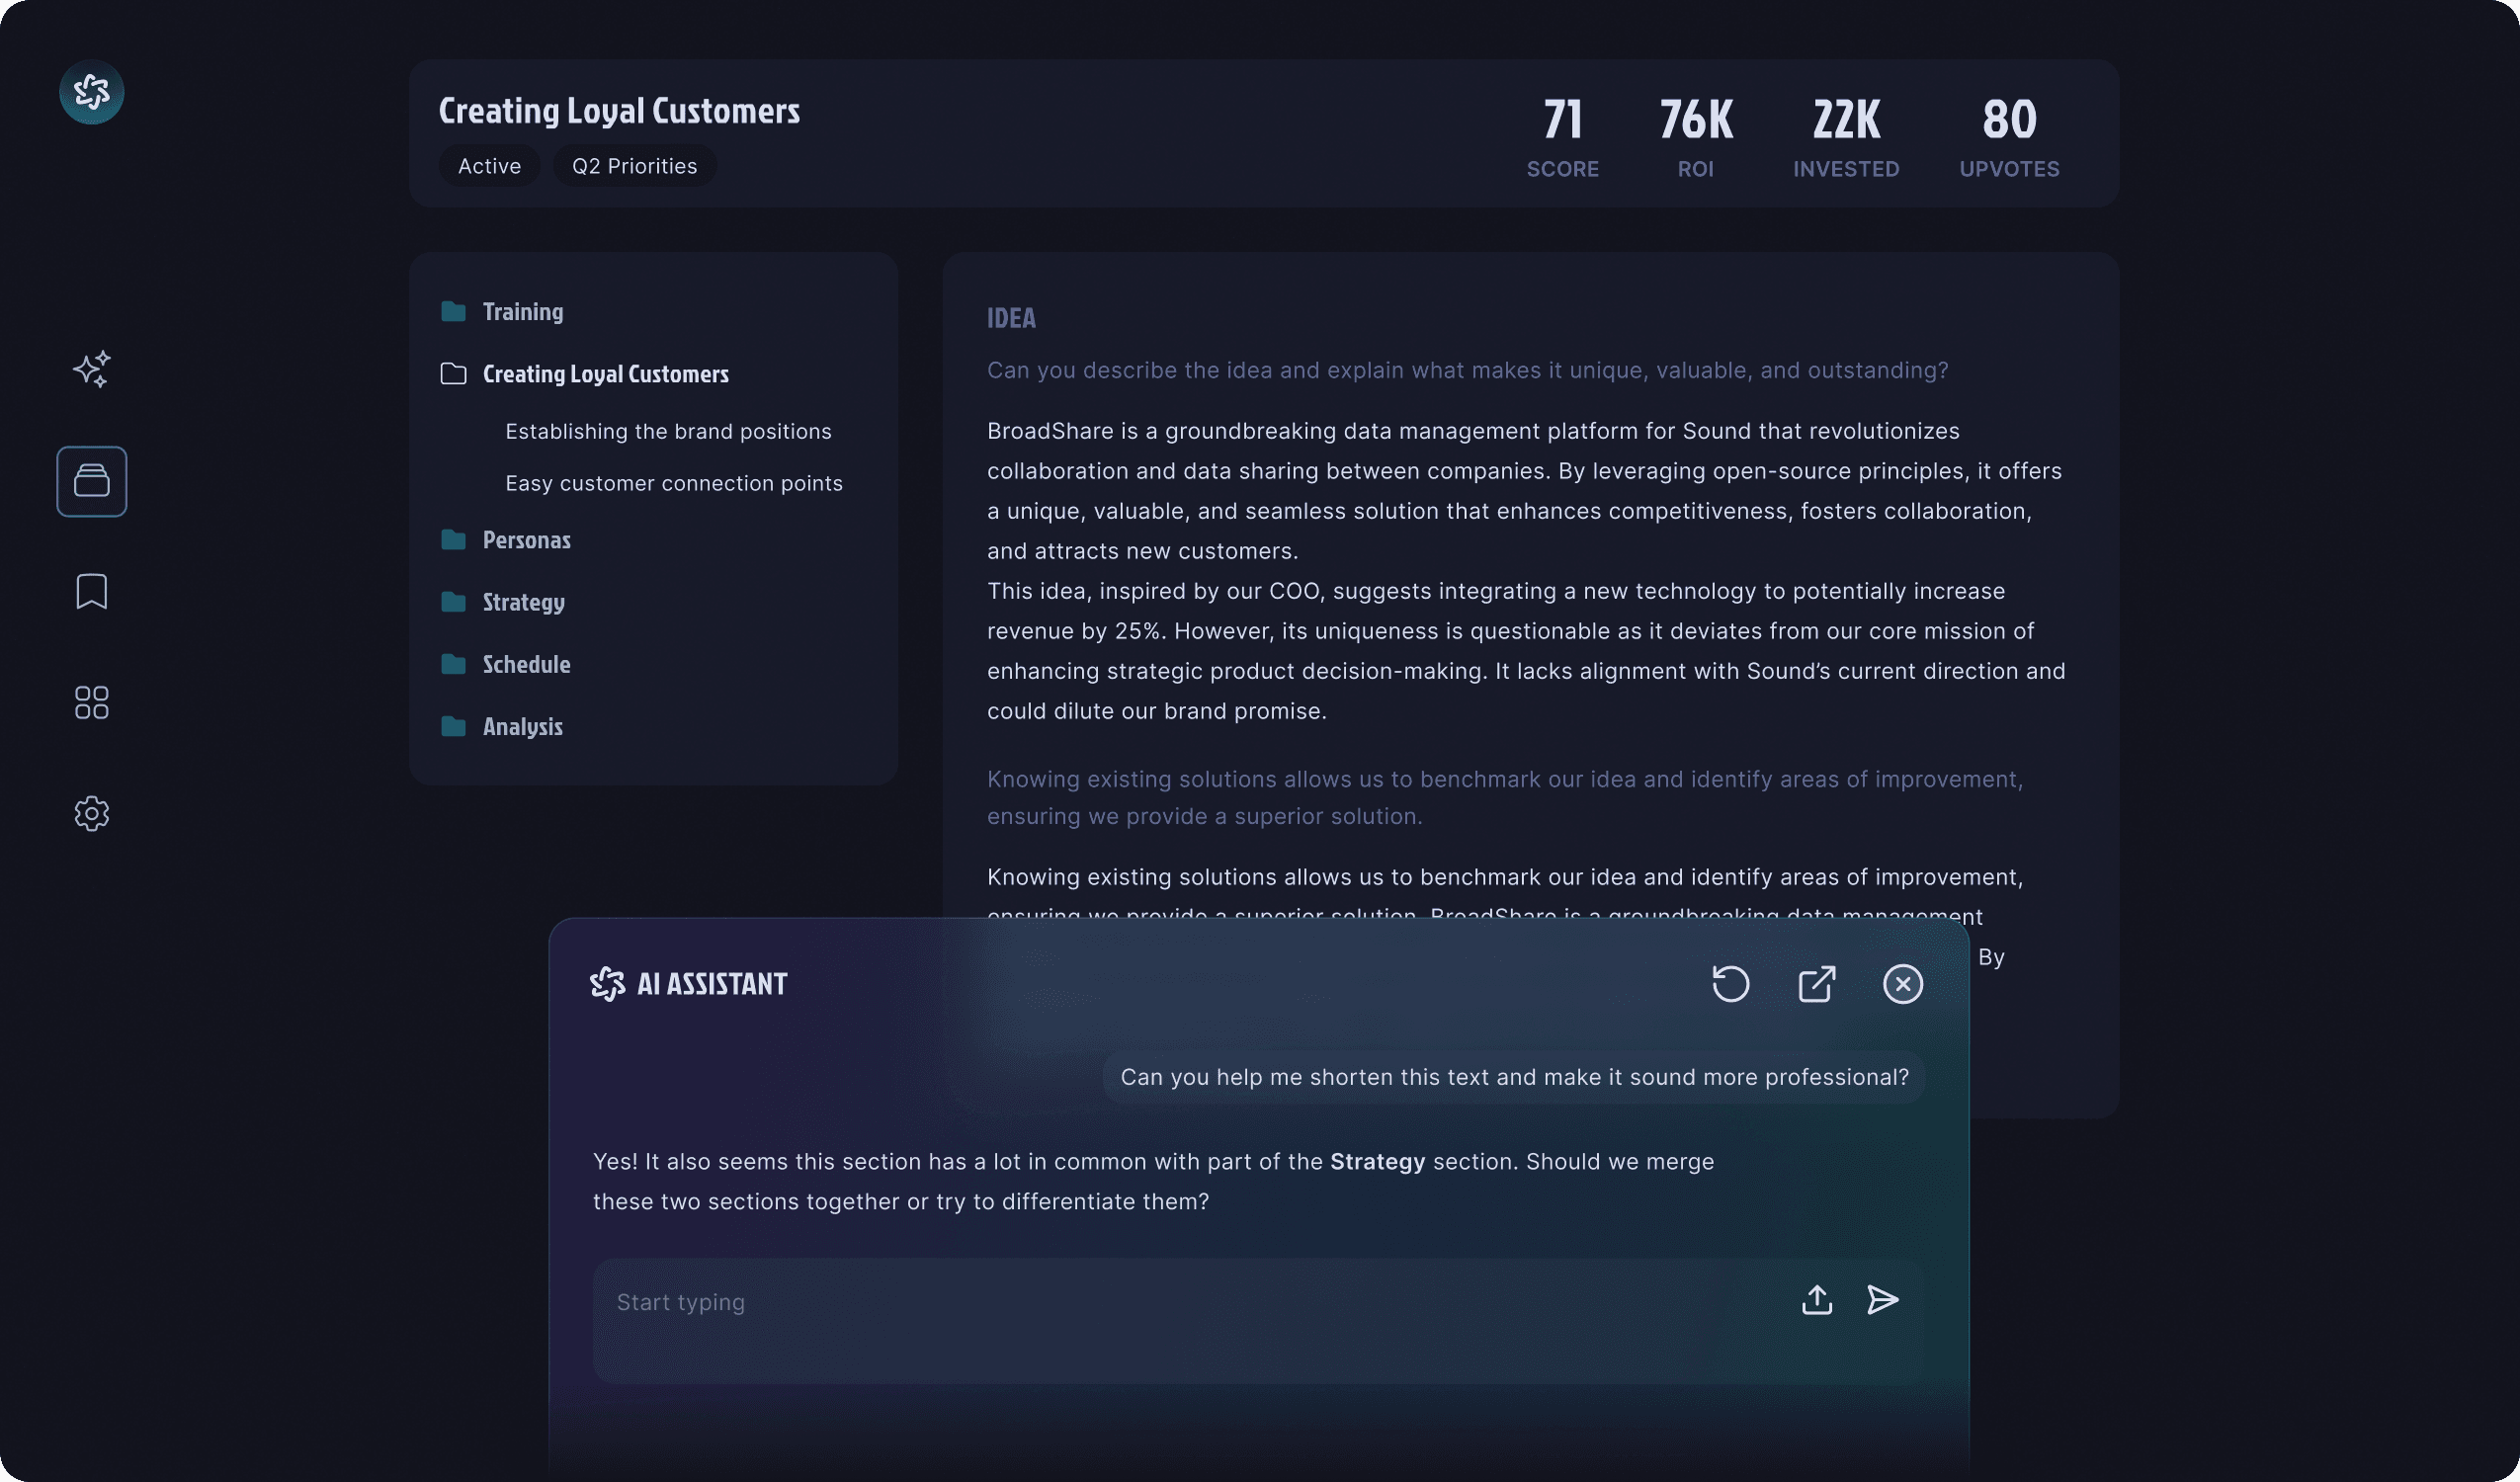
Task: Click the upload file icon
Action: coord(1816,1300)
